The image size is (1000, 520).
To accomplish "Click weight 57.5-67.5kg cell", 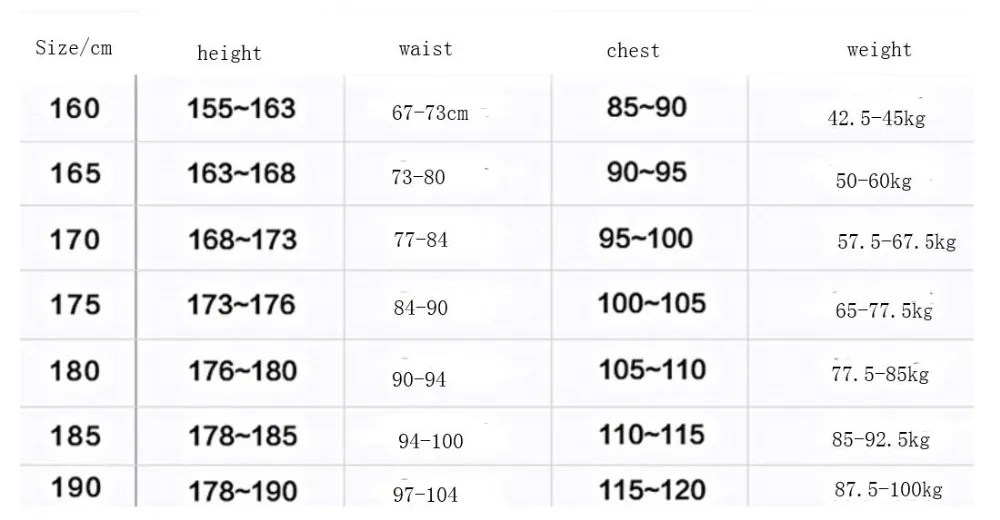I will click(x=897, y=242).
